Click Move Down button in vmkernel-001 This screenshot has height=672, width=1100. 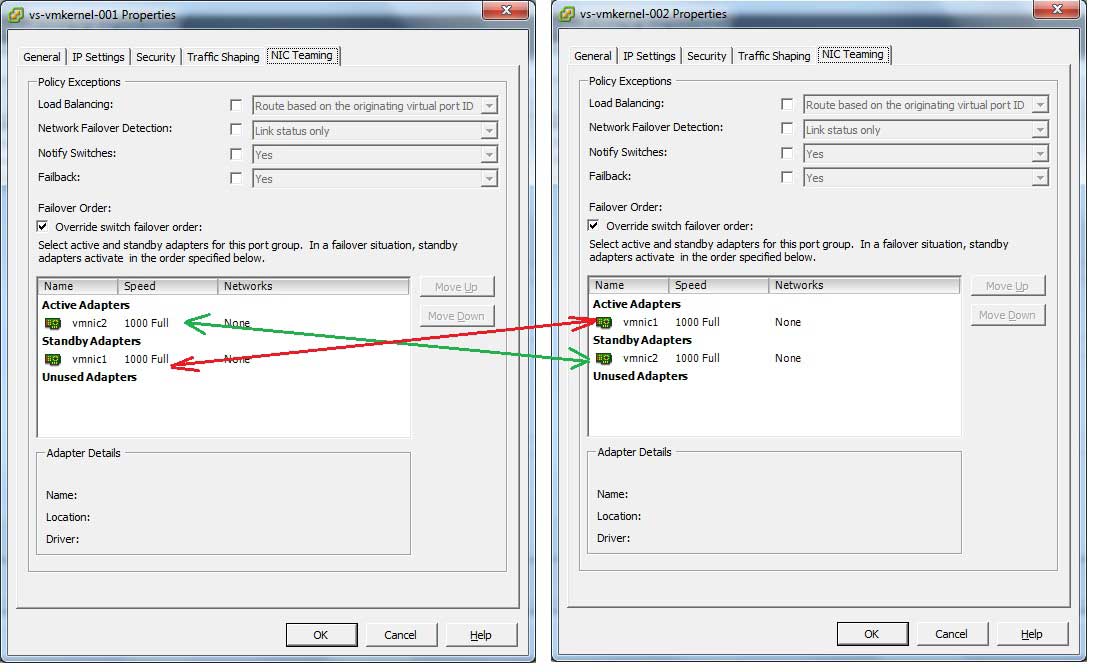457,316
